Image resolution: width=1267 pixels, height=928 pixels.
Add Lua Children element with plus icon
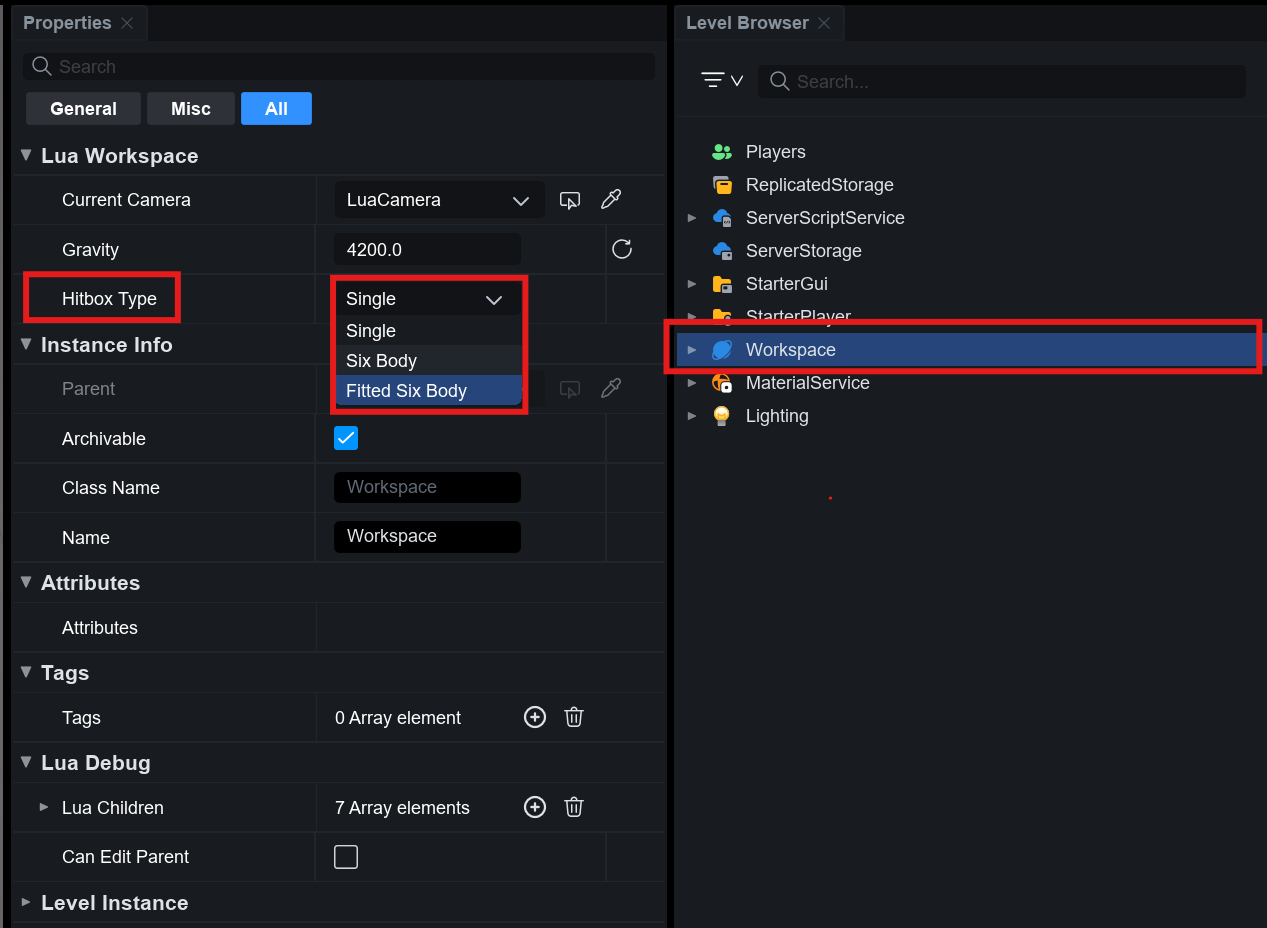pos(535,807)
